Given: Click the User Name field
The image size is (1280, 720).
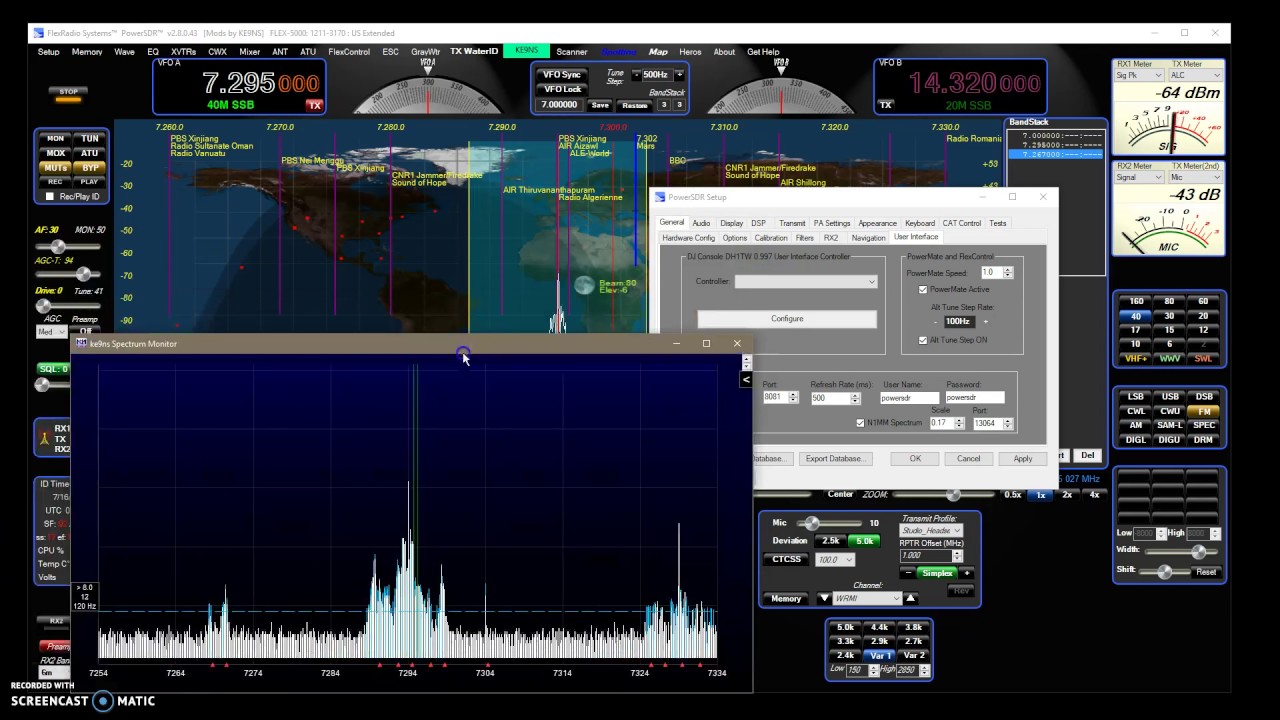Looking at the screenshot, I should tap(908, 398).
